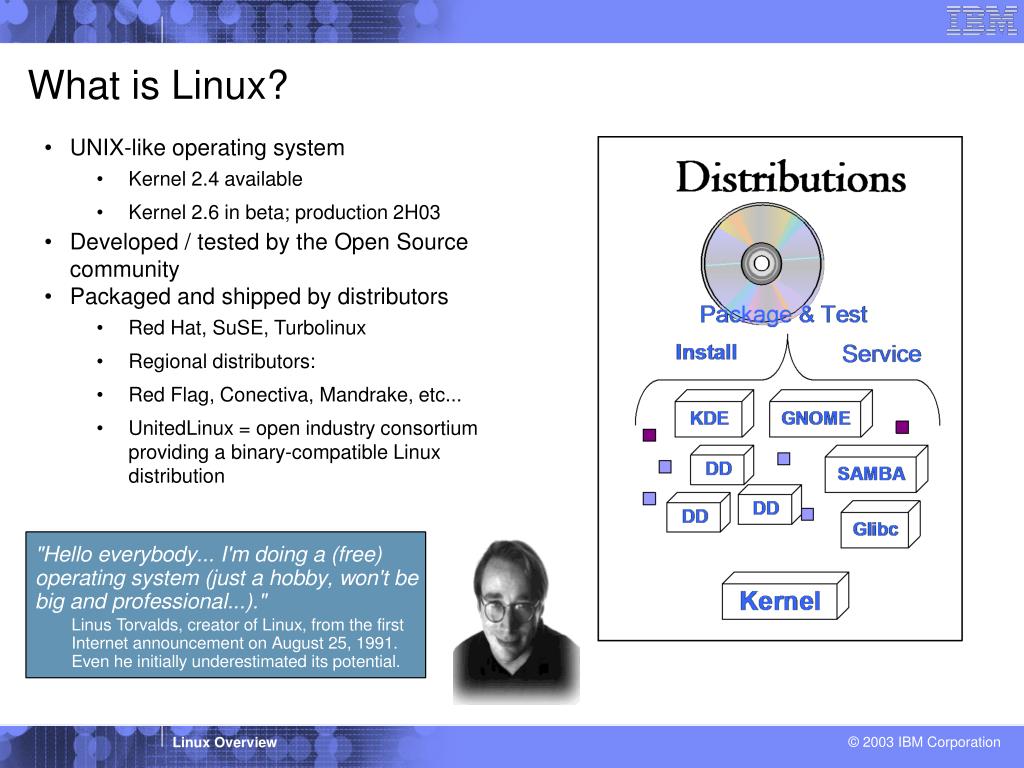Click the 'Linux Overview' footer label
This screenshot has height=768, width=1024.
(225, 743)
